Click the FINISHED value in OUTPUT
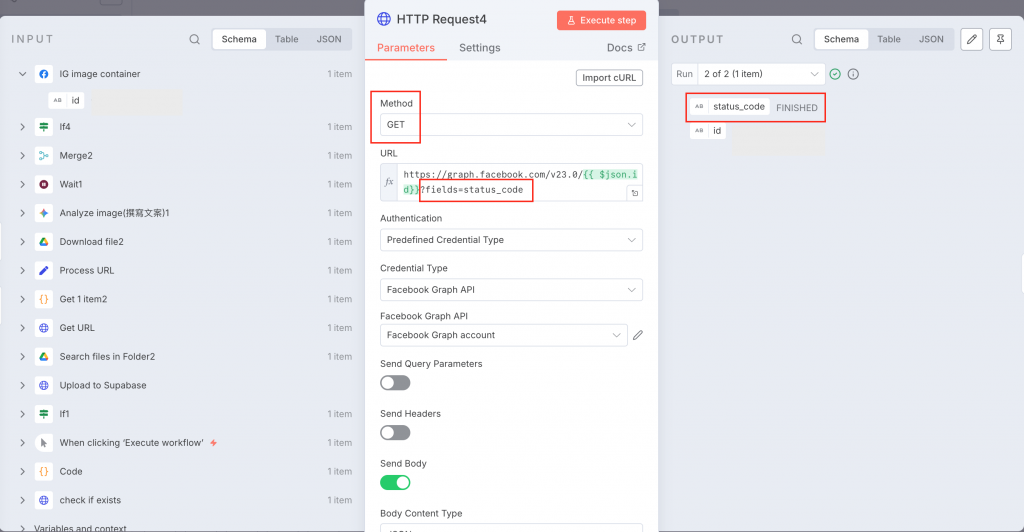The height and width of the screenshot is (532, 1024). pos(797,108)
